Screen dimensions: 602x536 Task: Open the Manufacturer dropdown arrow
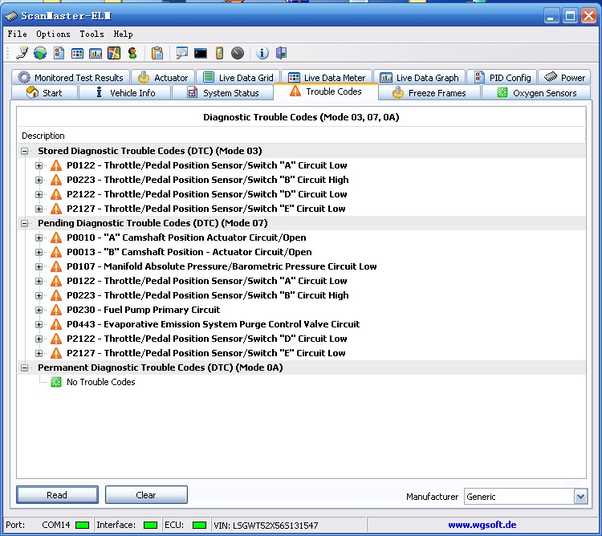(580, 496)
